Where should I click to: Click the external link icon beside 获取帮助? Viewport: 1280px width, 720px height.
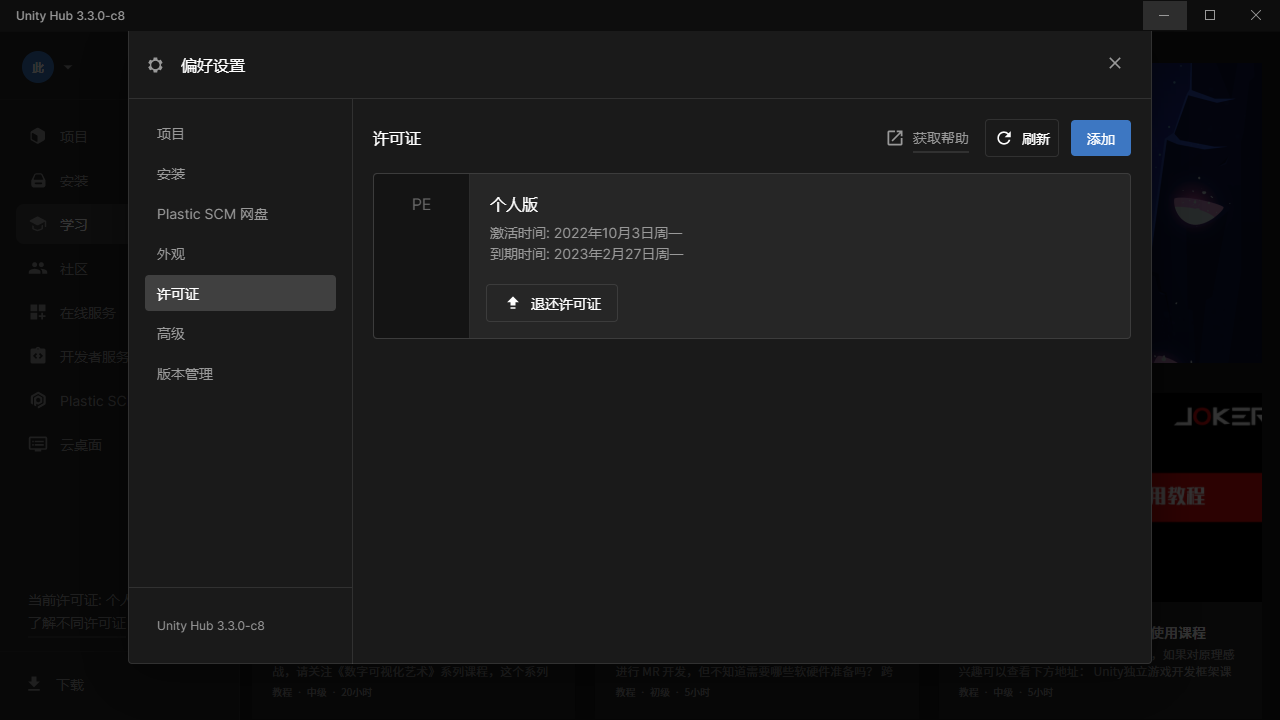[x=895, y=138]
